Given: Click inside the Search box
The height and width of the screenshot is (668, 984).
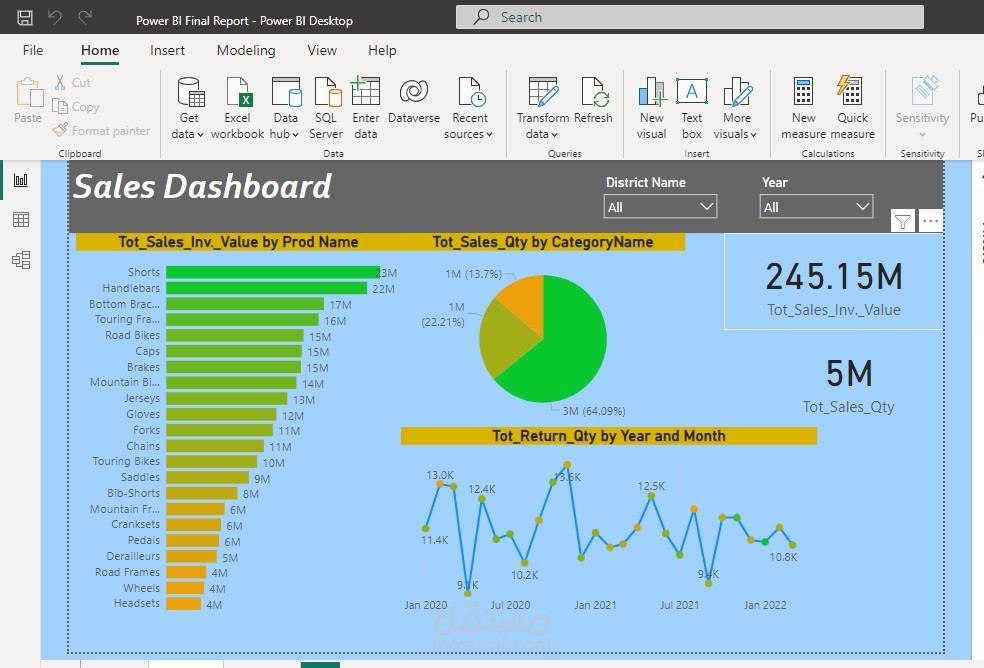Looking at the screenshot, I should tap(690, 17).
